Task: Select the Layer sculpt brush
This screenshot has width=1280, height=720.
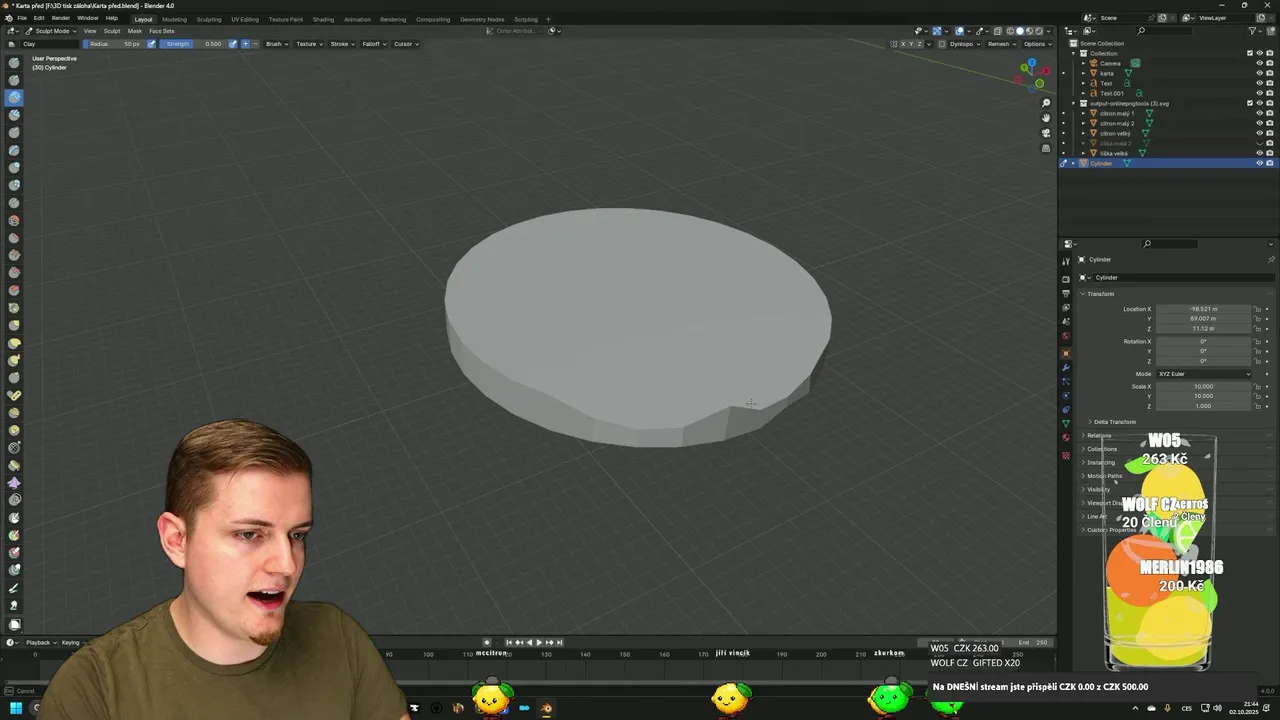Action: pyautogui.click(x=14, y=150)
